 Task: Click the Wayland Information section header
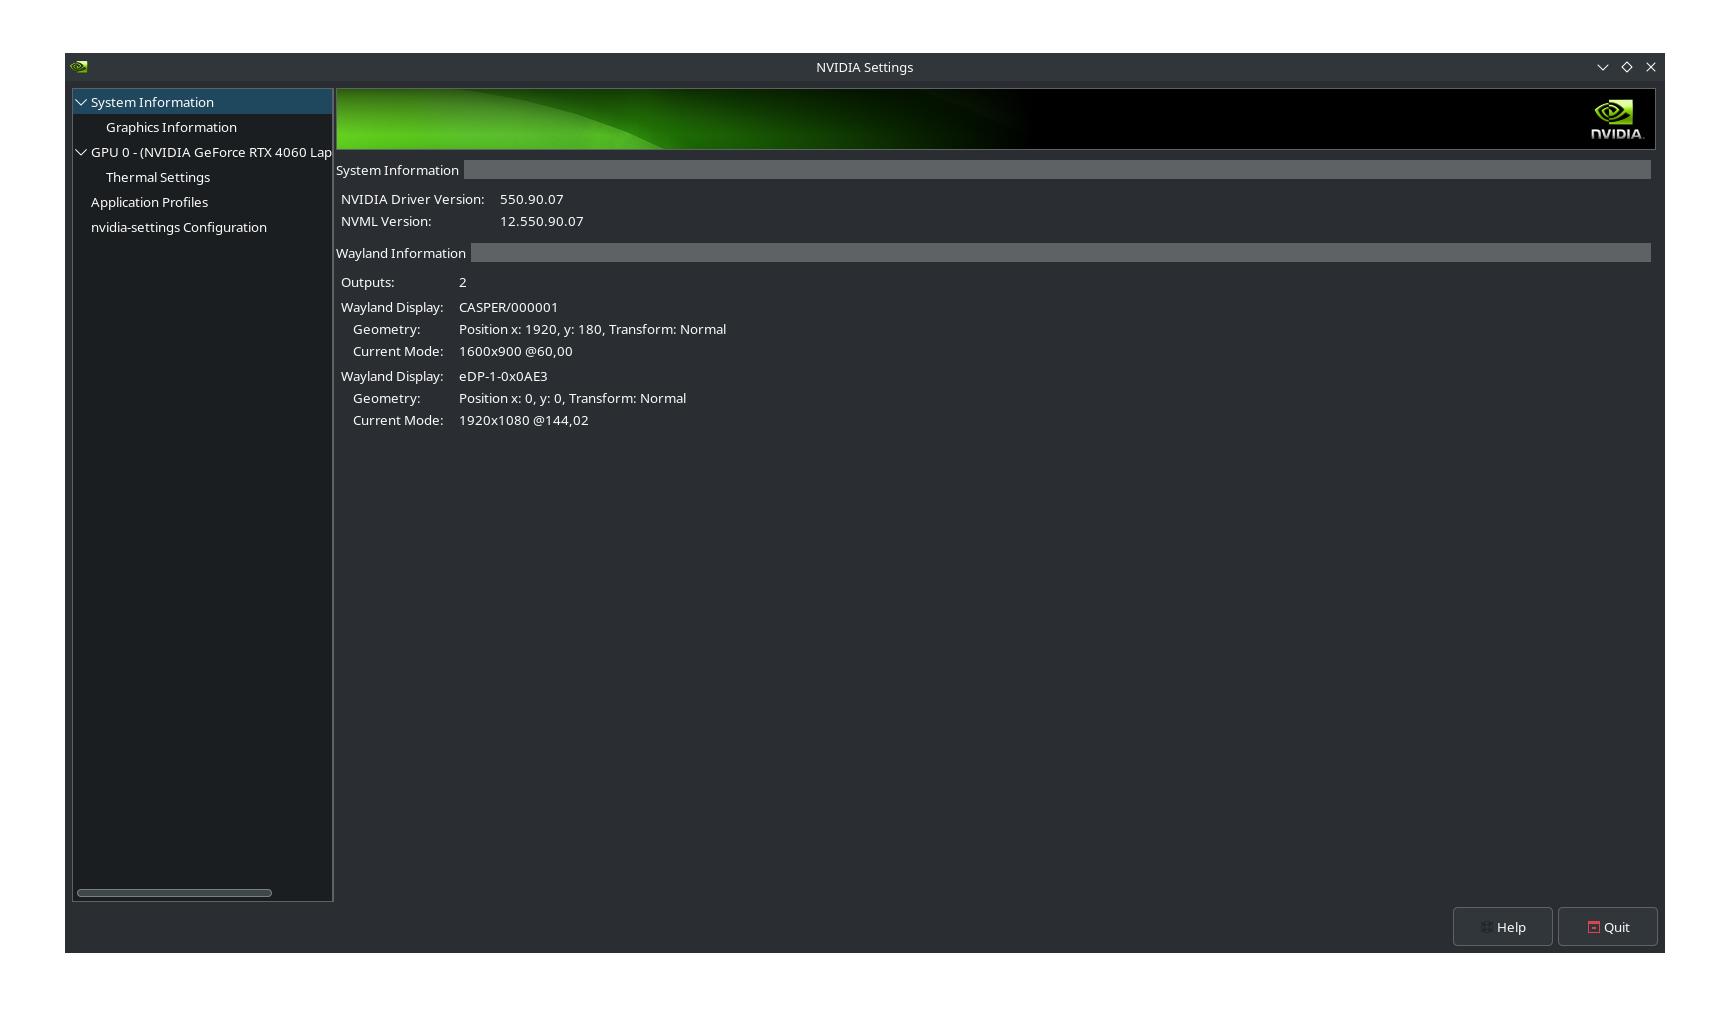tap(401, 253)
